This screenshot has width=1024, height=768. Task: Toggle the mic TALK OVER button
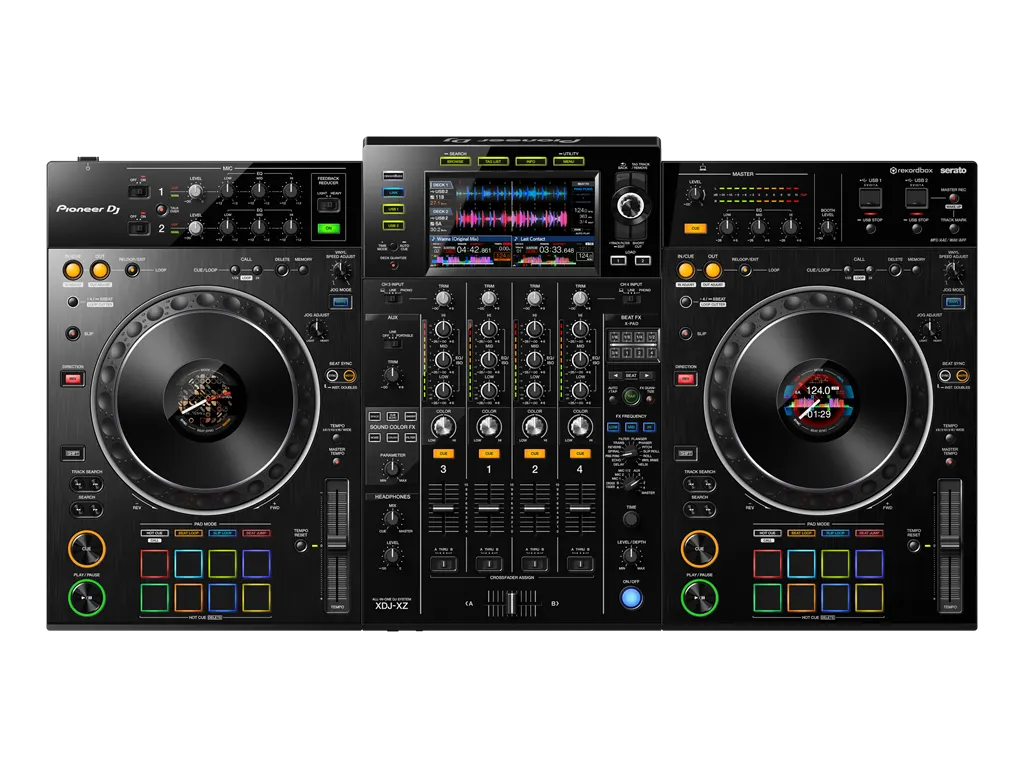(161, 210)
